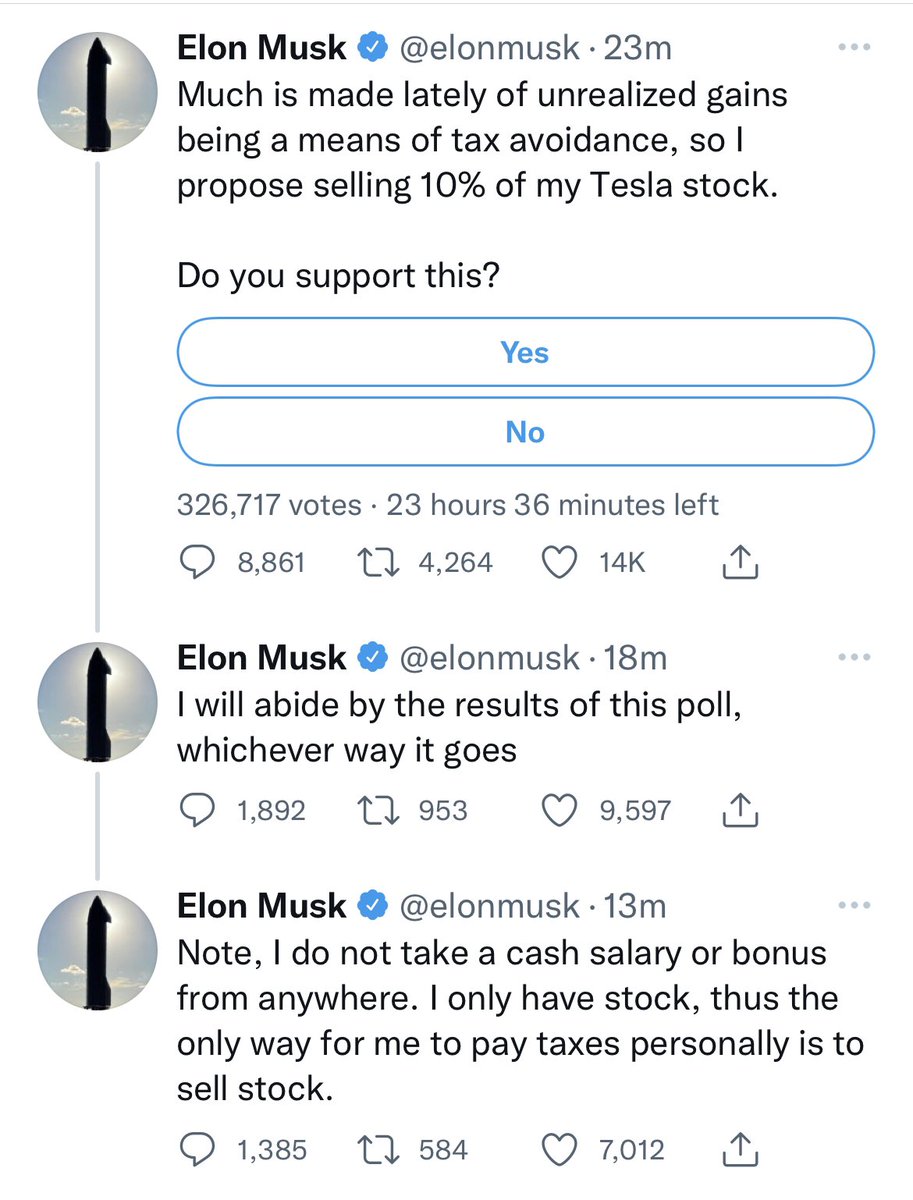Open more options on the poll tweet

(x=855, y=47)
